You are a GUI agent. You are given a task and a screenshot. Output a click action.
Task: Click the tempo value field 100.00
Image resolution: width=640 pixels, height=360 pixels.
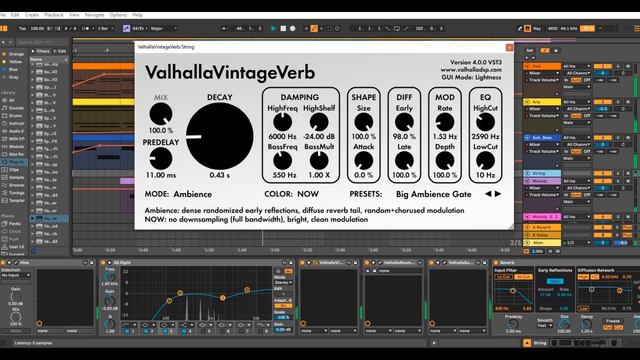37,29
